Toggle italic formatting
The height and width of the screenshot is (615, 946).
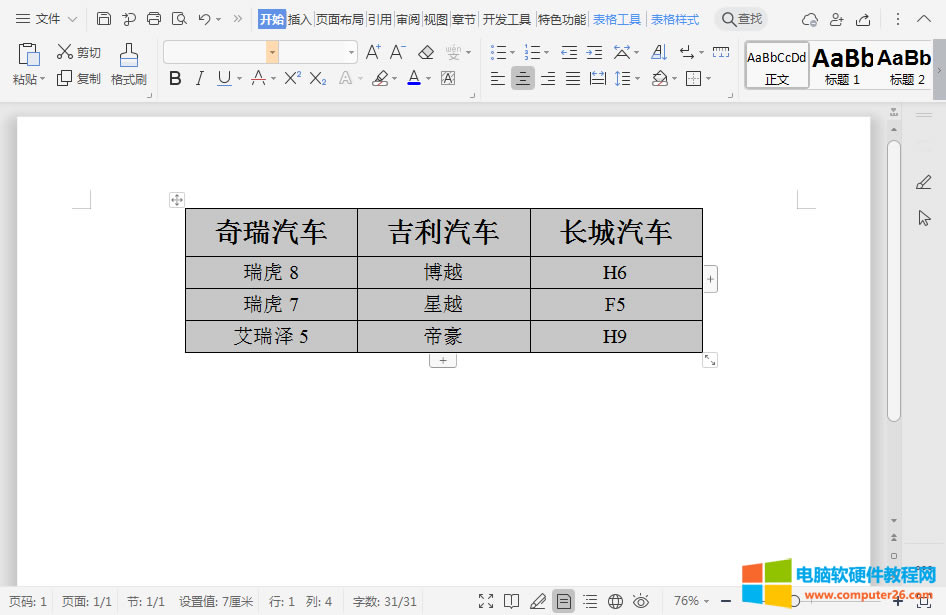(x=199, y=77)
